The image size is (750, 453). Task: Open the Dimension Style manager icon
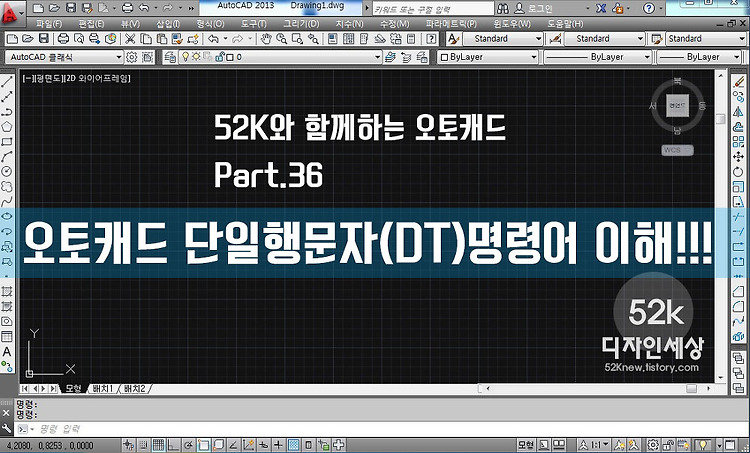[x=555, y=39]
